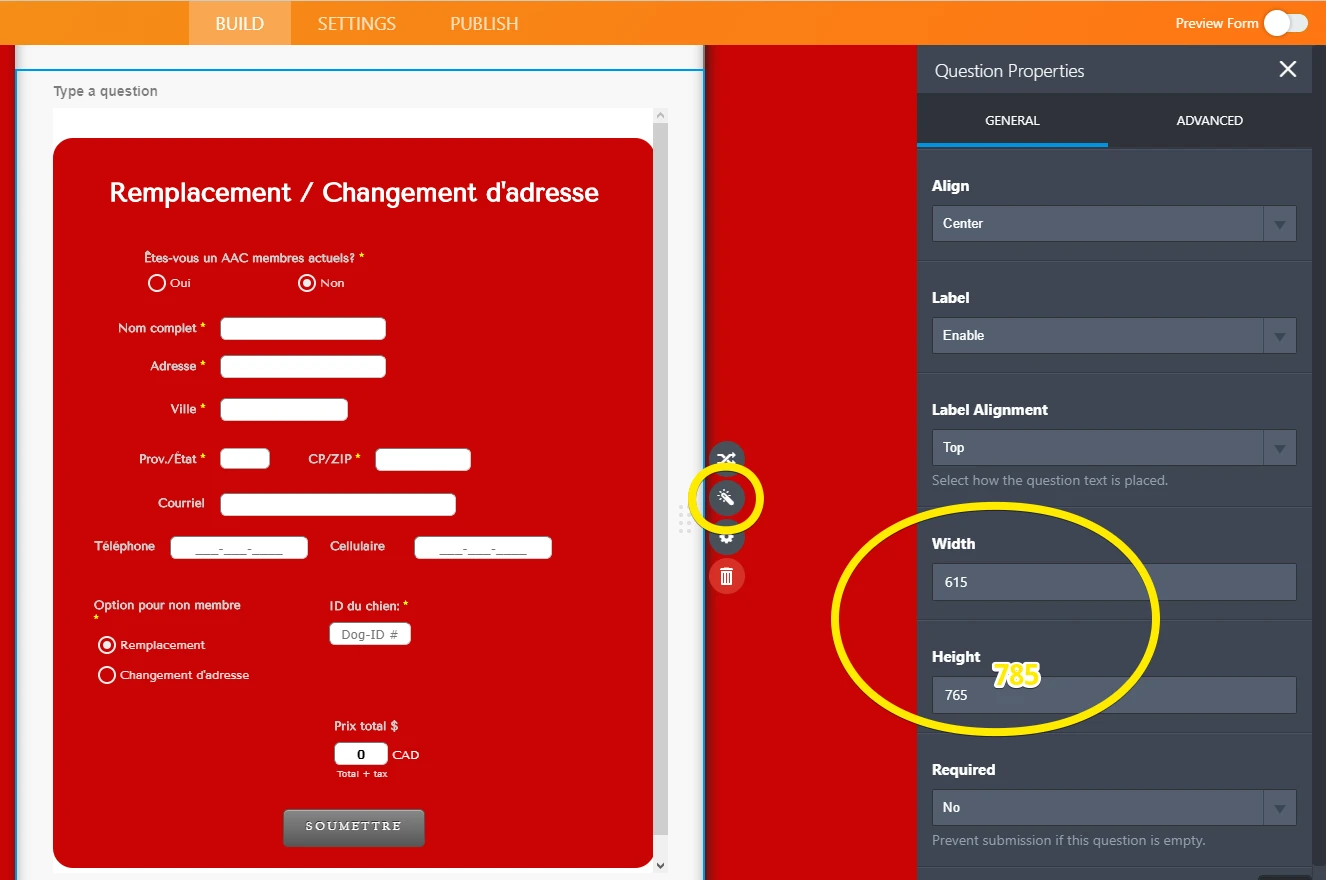Select the Changement d'adresse radio option
The image size is (1326, 880).
pyautogui.click(x=107, y=675)
